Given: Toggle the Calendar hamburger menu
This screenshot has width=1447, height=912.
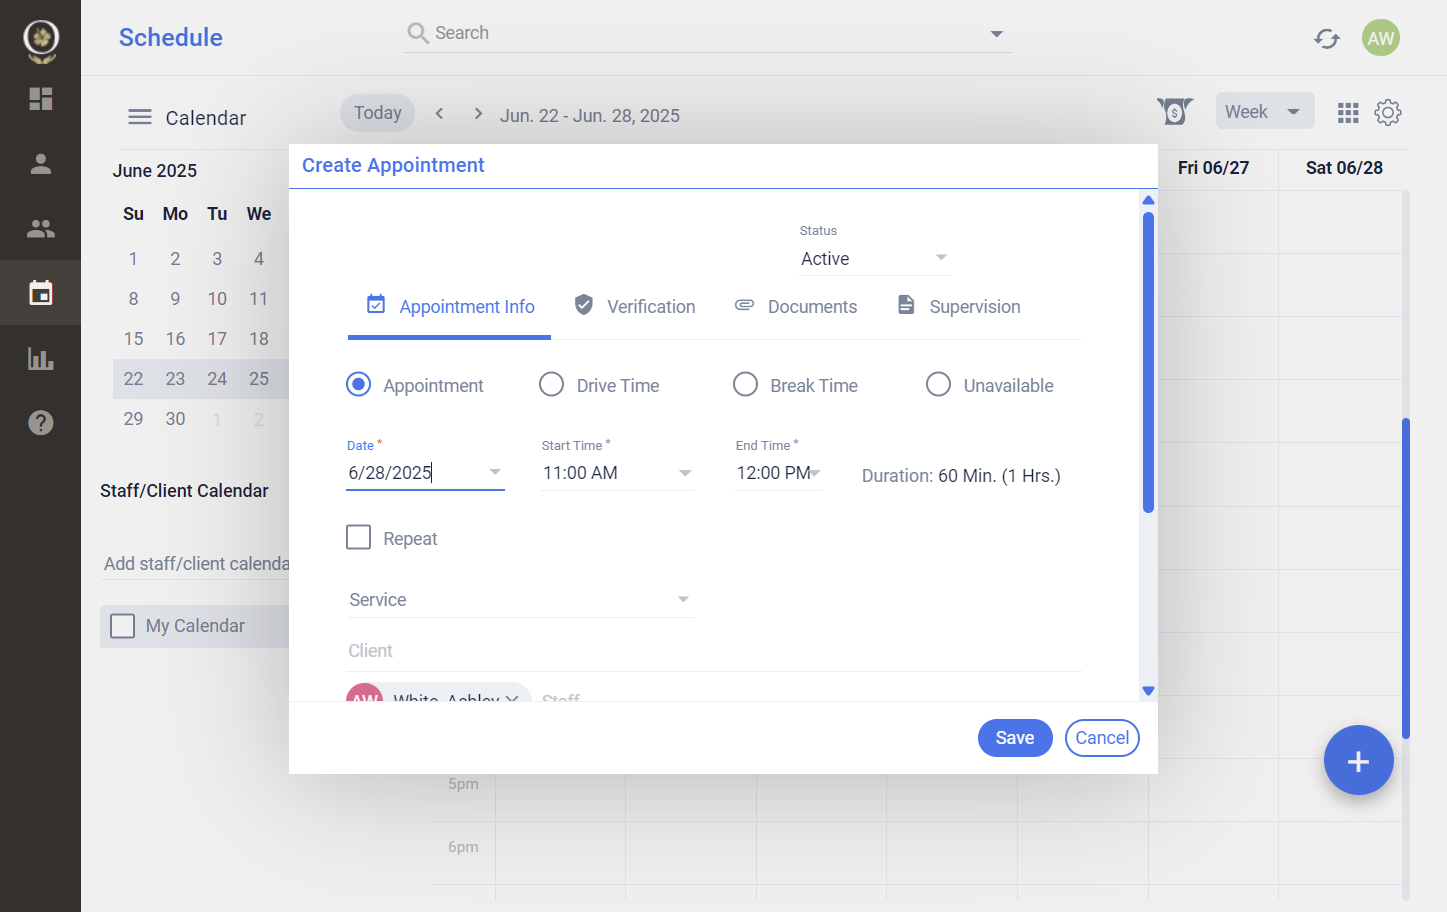Looking at the screenshot, I should pos(140,117).
